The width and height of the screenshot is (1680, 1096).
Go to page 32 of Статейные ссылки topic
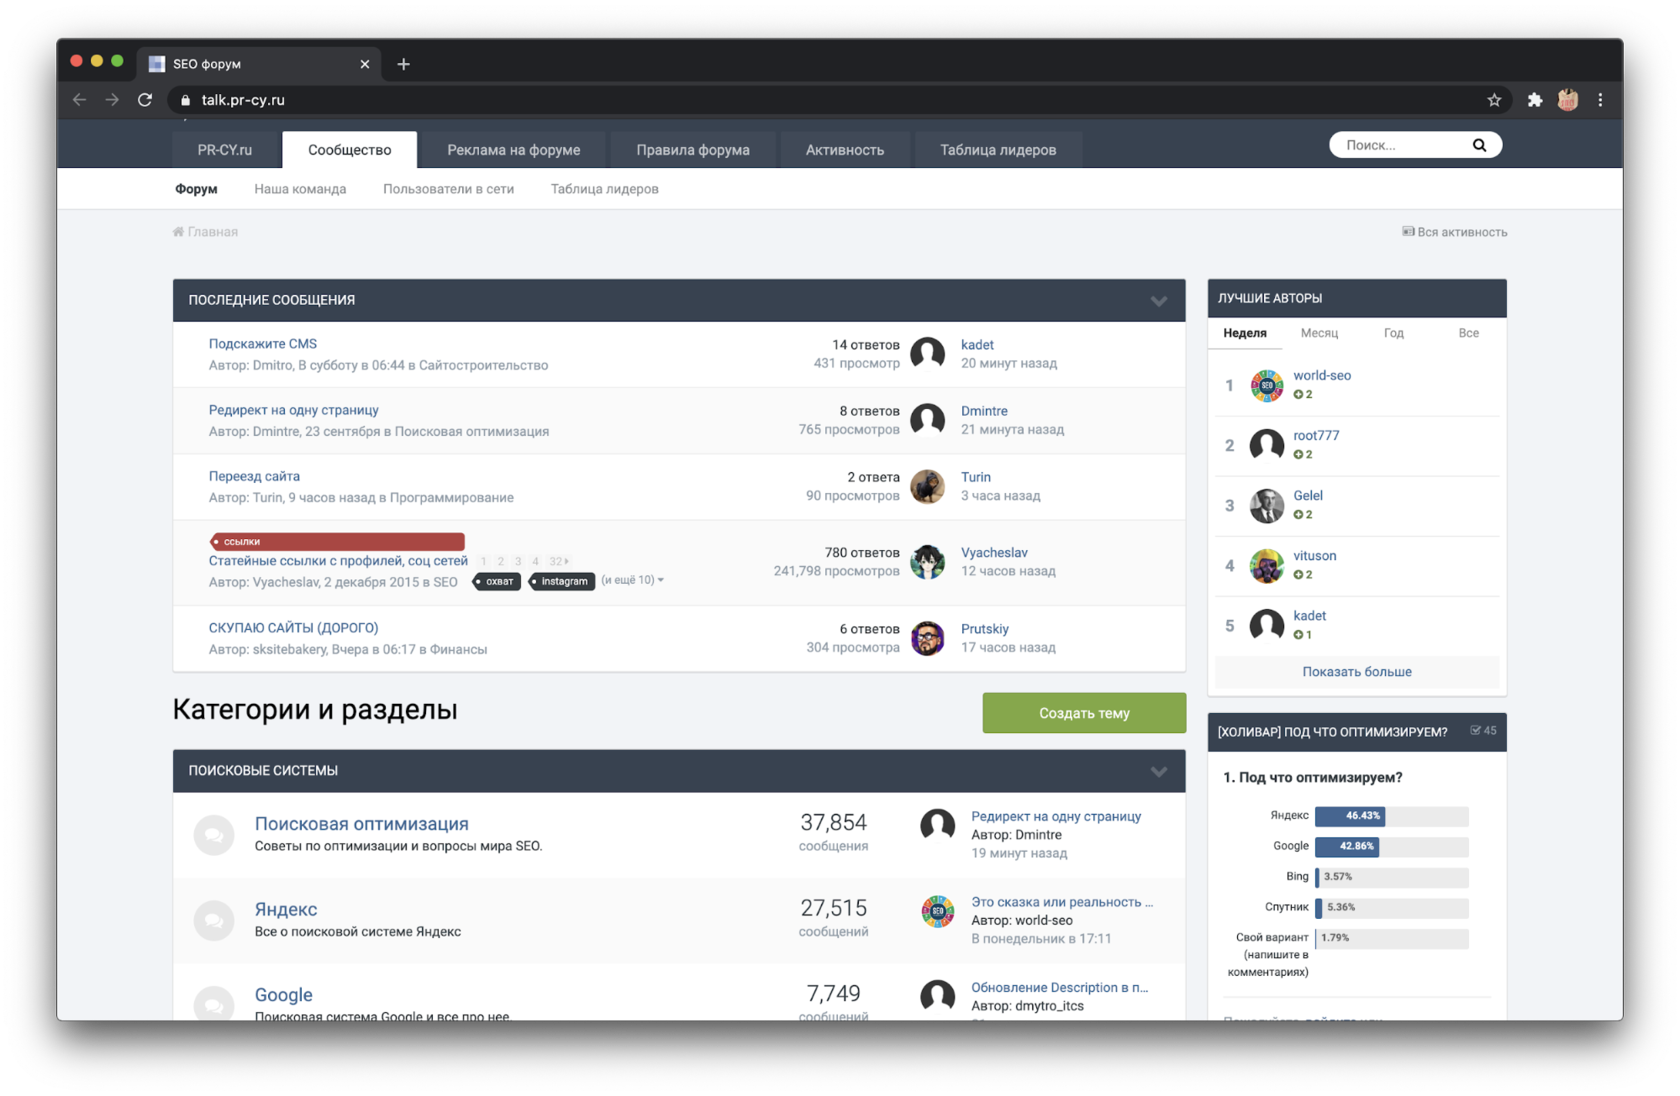[557, 562]
